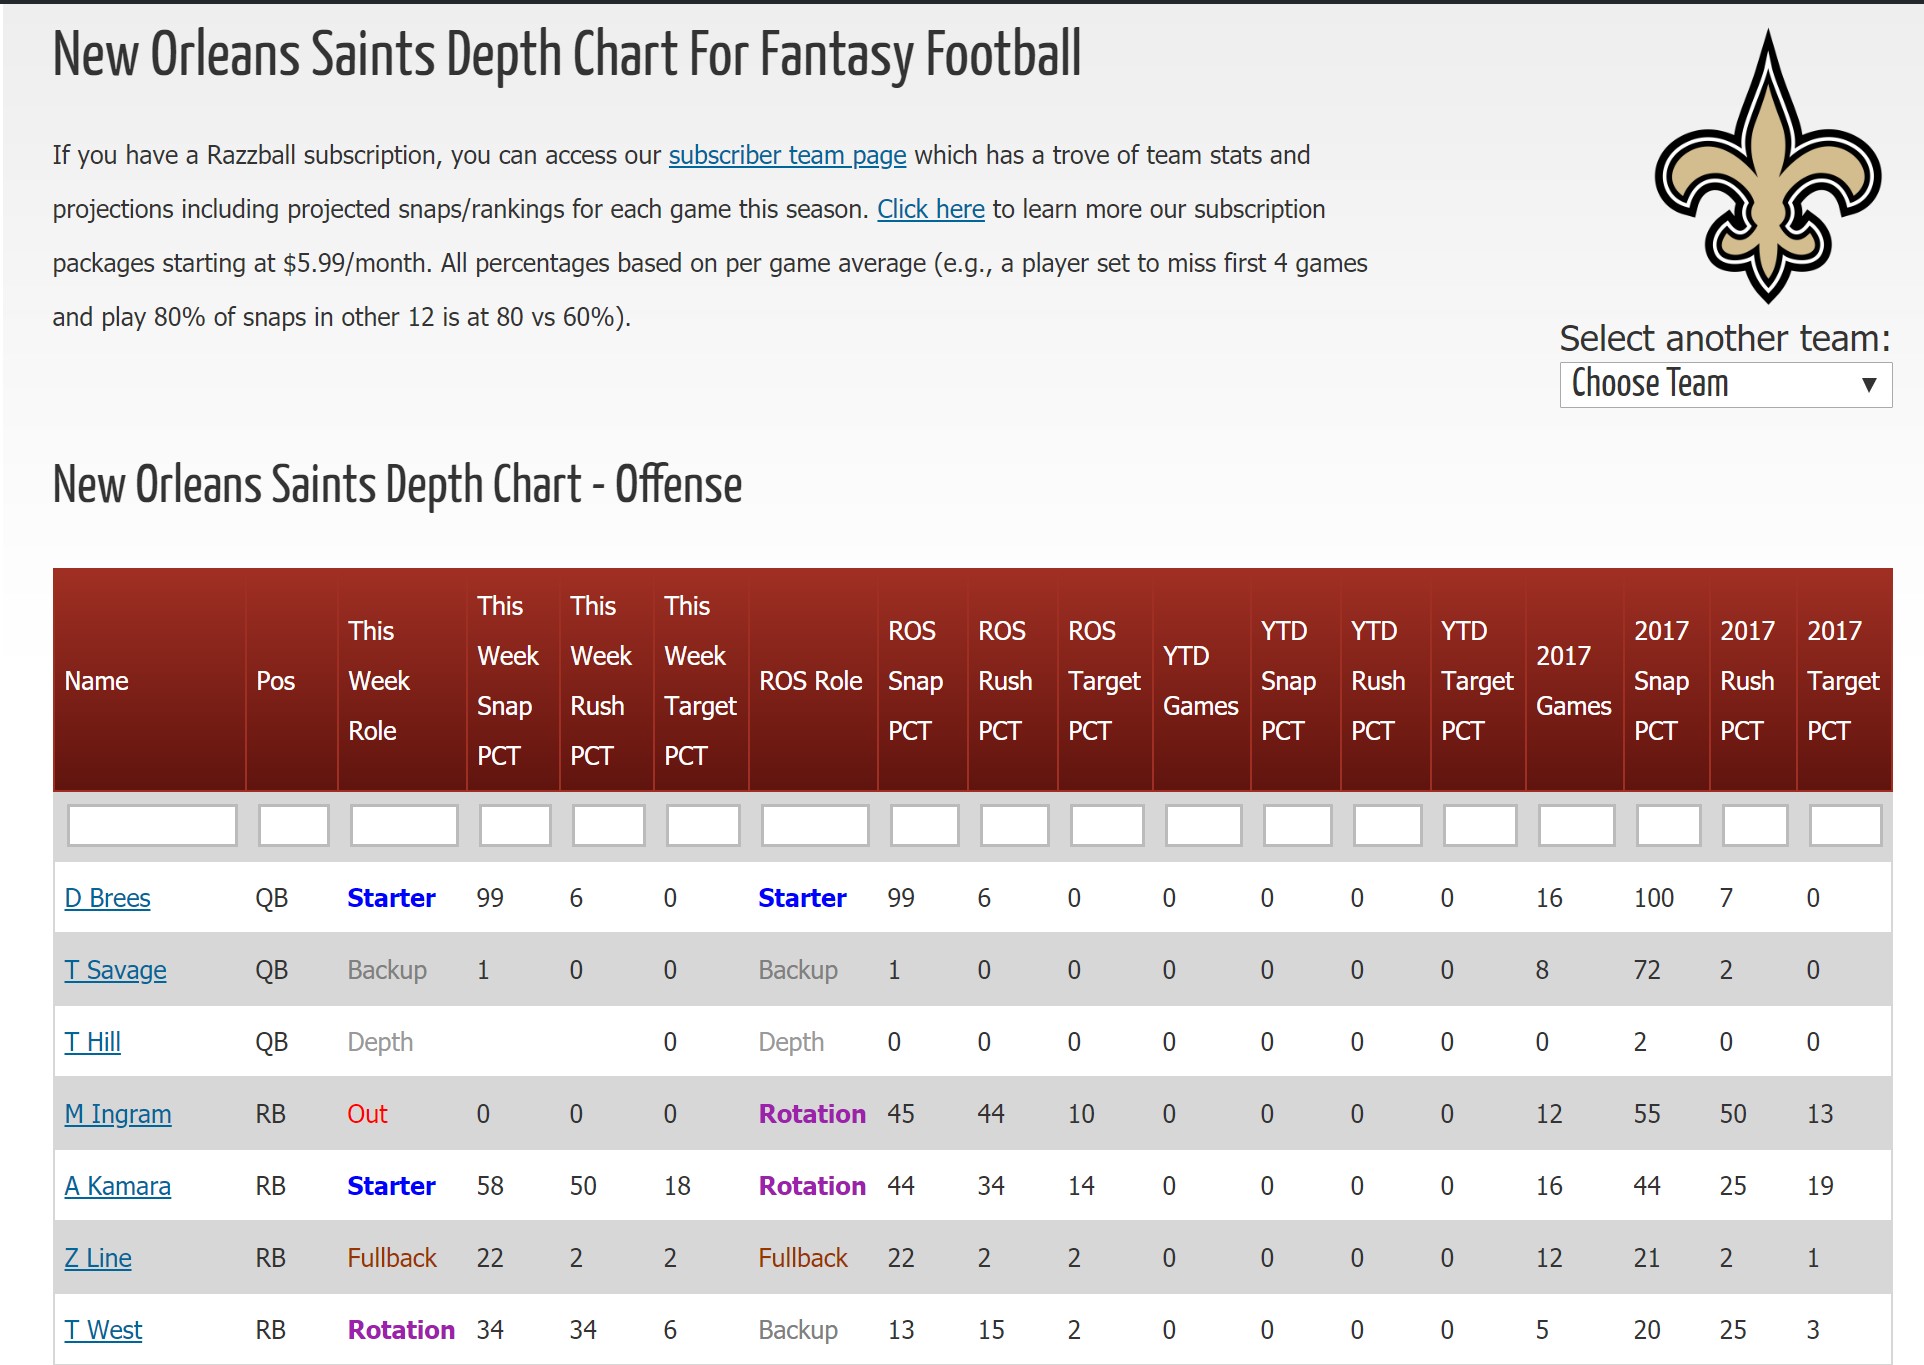Focus the Name filter input field
The height and width of the screenshot is (1365, 1924).
tap(152, 826)
